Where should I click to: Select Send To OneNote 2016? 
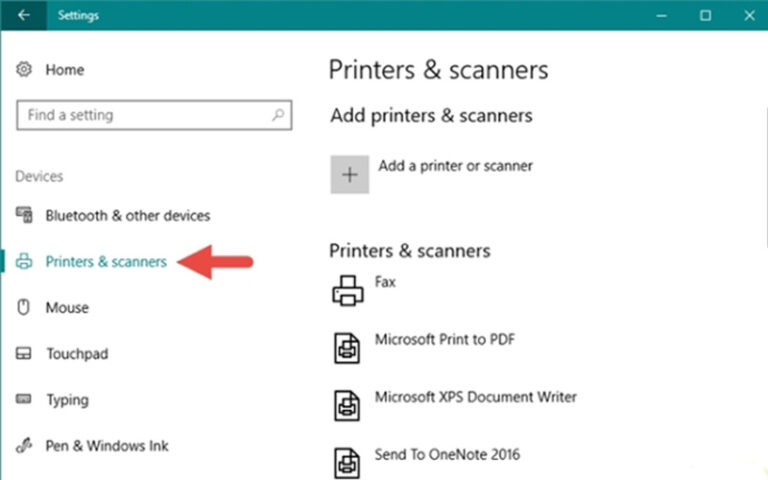pyautogui.click(x=447, y=455)
